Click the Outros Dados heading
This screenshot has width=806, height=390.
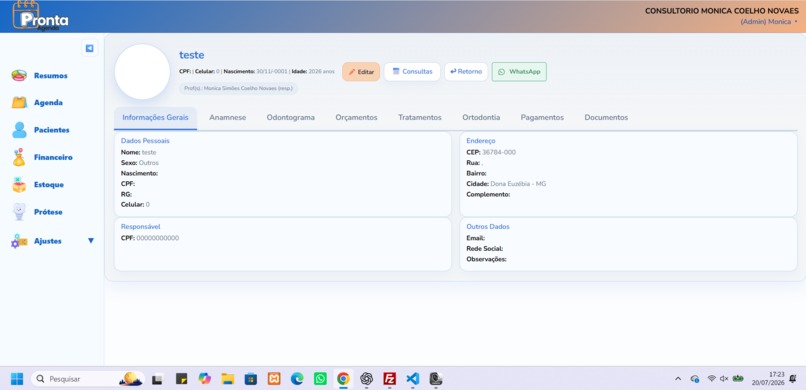[x=488, y=227]
